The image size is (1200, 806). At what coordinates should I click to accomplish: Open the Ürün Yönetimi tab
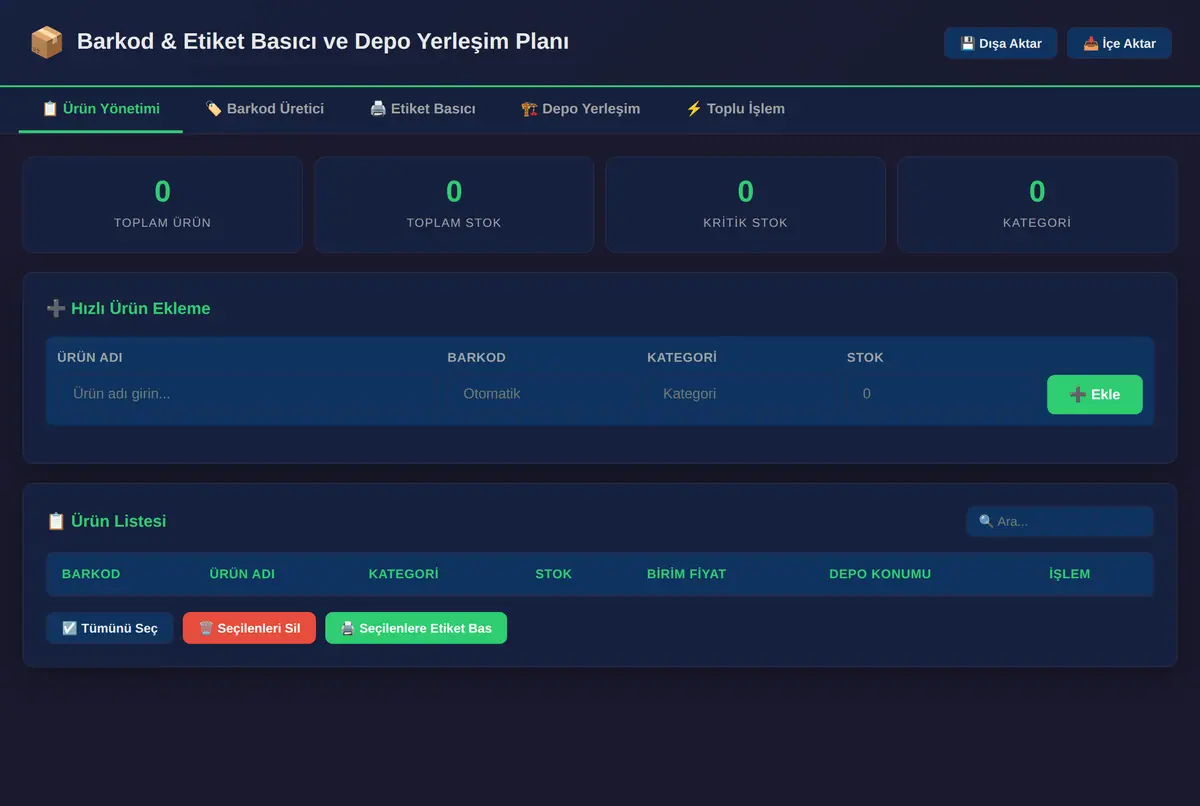(x=101, y=109)
